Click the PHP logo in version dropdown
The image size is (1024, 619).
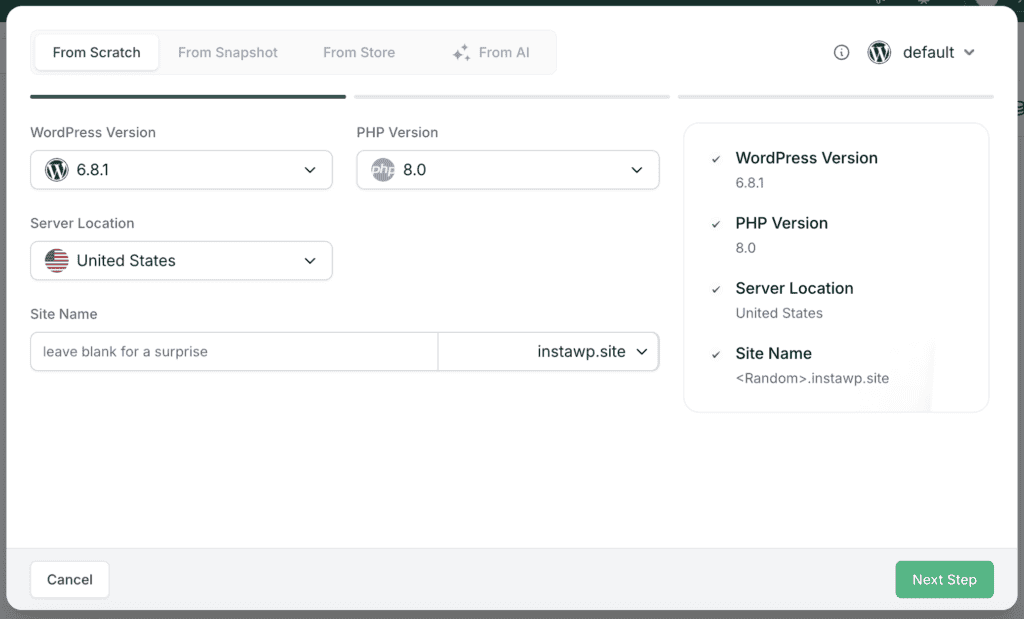pyautogui.click(x=383, y=170)
